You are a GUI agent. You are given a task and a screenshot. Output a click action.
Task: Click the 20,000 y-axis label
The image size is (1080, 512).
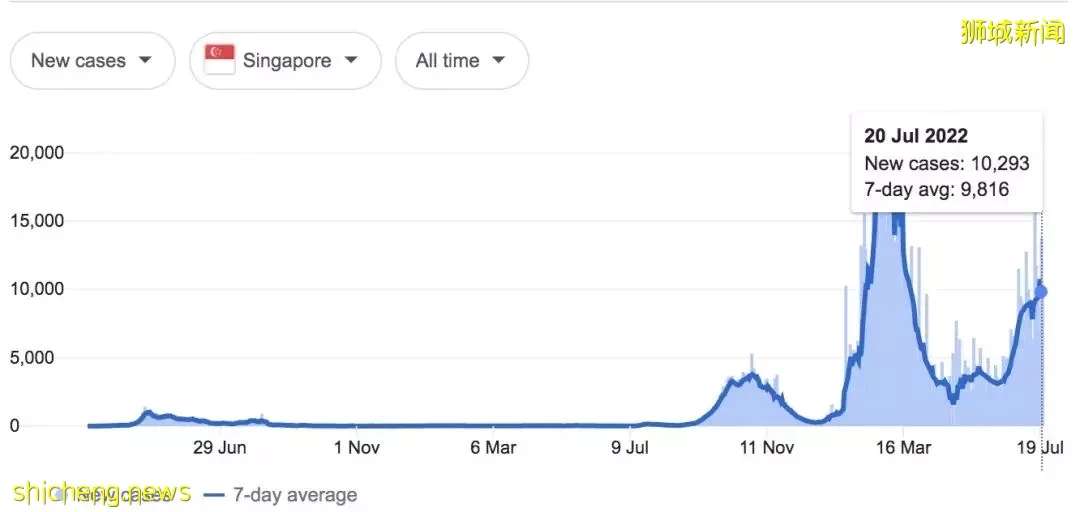point(37,152)
